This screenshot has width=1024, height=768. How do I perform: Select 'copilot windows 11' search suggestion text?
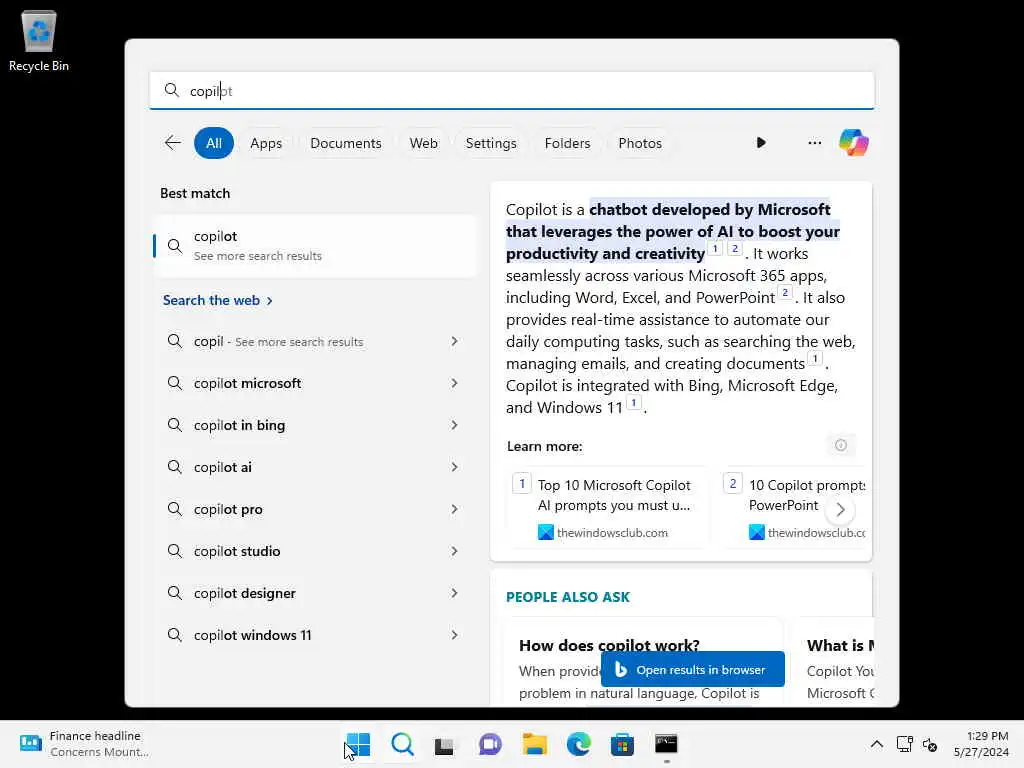(253, 635)
